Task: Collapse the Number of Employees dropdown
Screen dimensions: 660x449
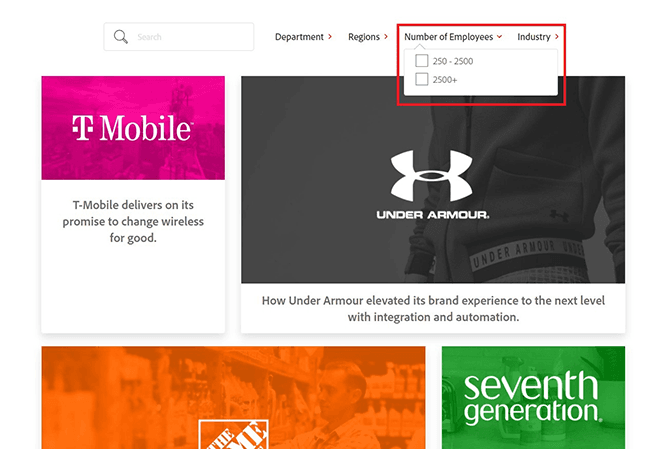Action: click(453, 37)
